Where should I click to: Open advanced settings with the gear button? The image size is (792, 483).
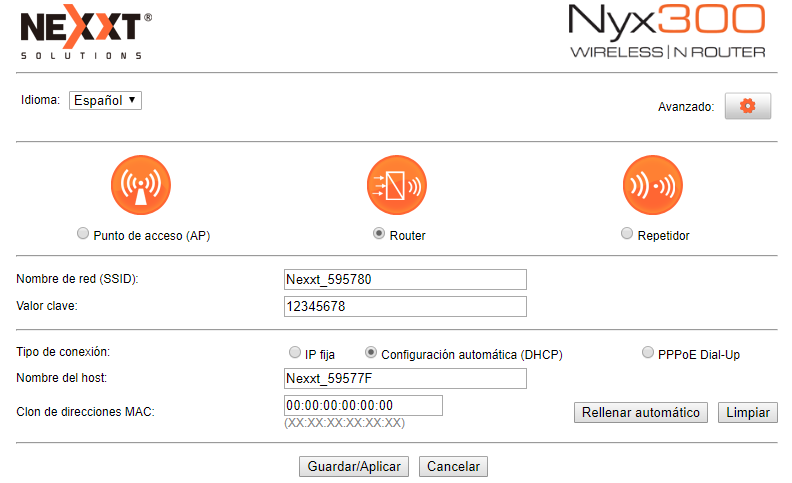(x=748, y=106)
